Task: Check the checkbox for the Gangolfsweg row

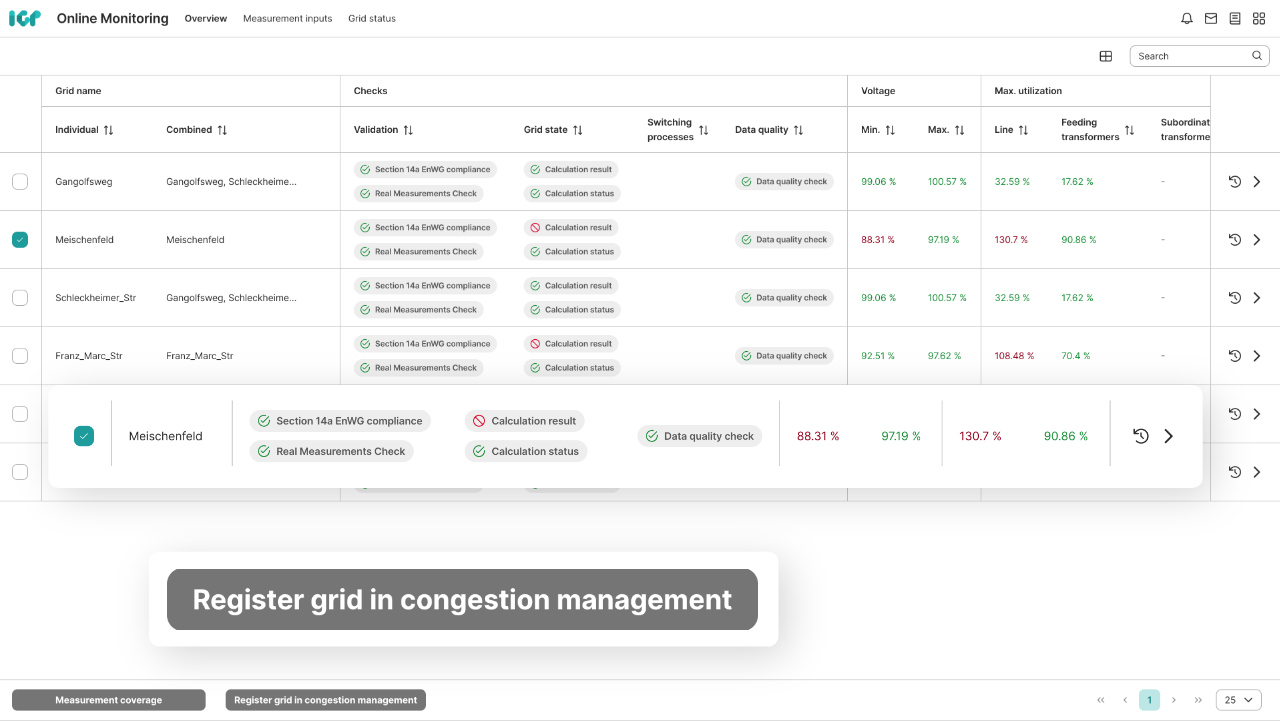Action: click(x=20, y=181)
